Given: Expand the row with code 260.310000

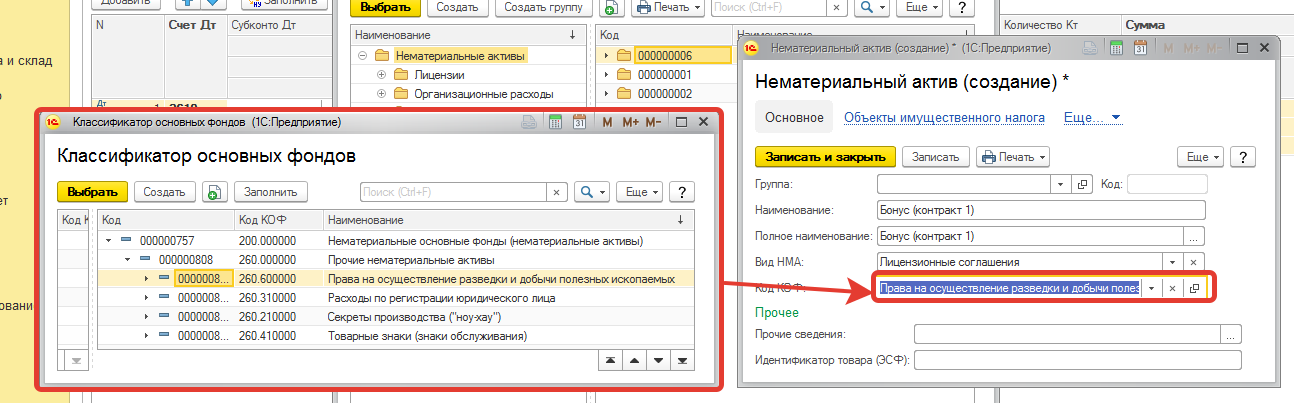Looking at the screenshot, I should pyautogui.click(x=145, y=298).
